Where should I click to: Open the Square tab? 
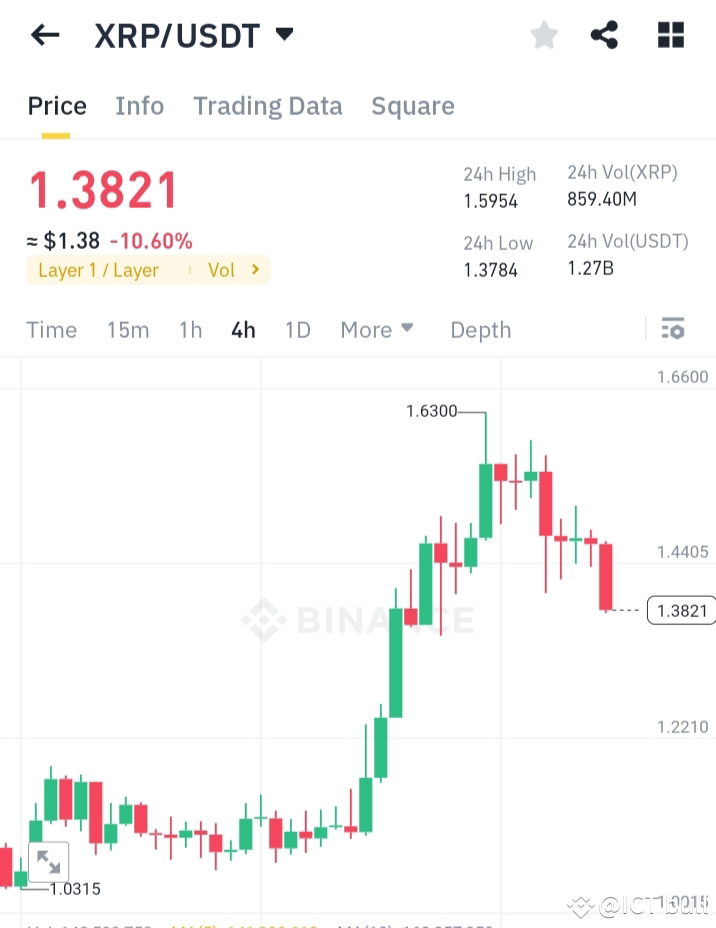coord(412,105)
